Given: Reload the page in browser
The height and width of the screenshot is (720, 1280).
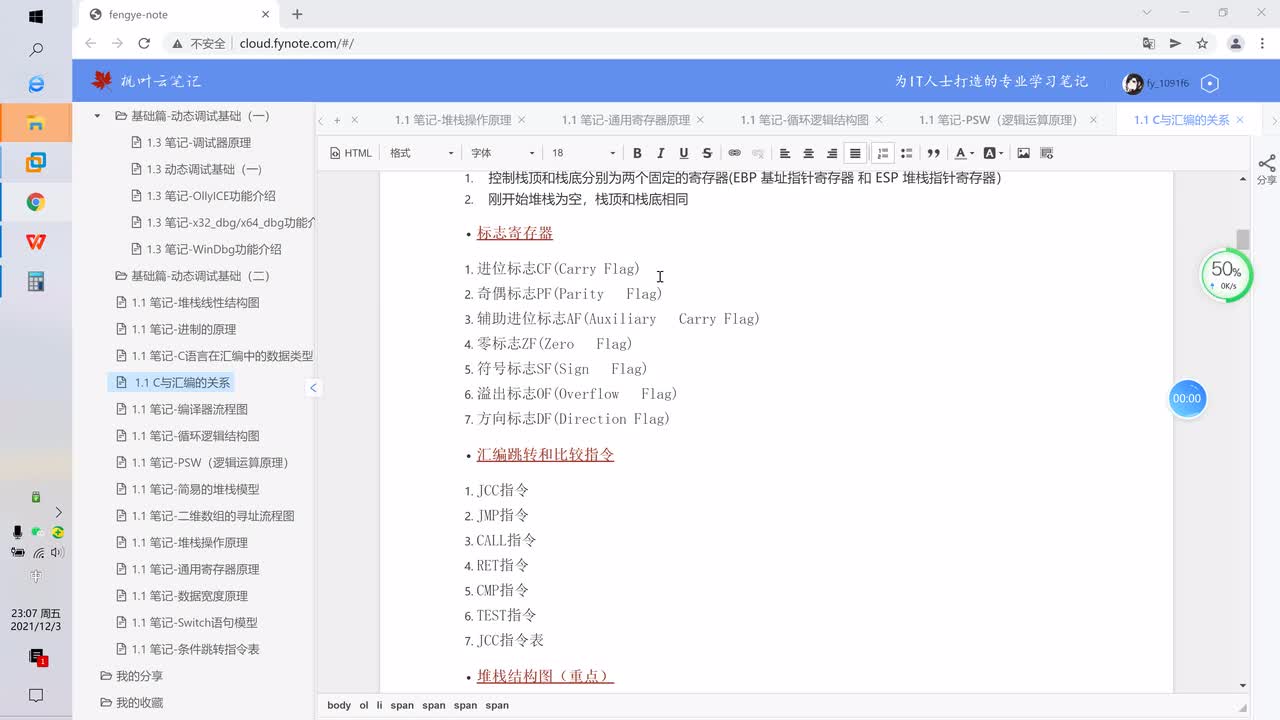Looking at the screenshot, I should pos(144,43).
